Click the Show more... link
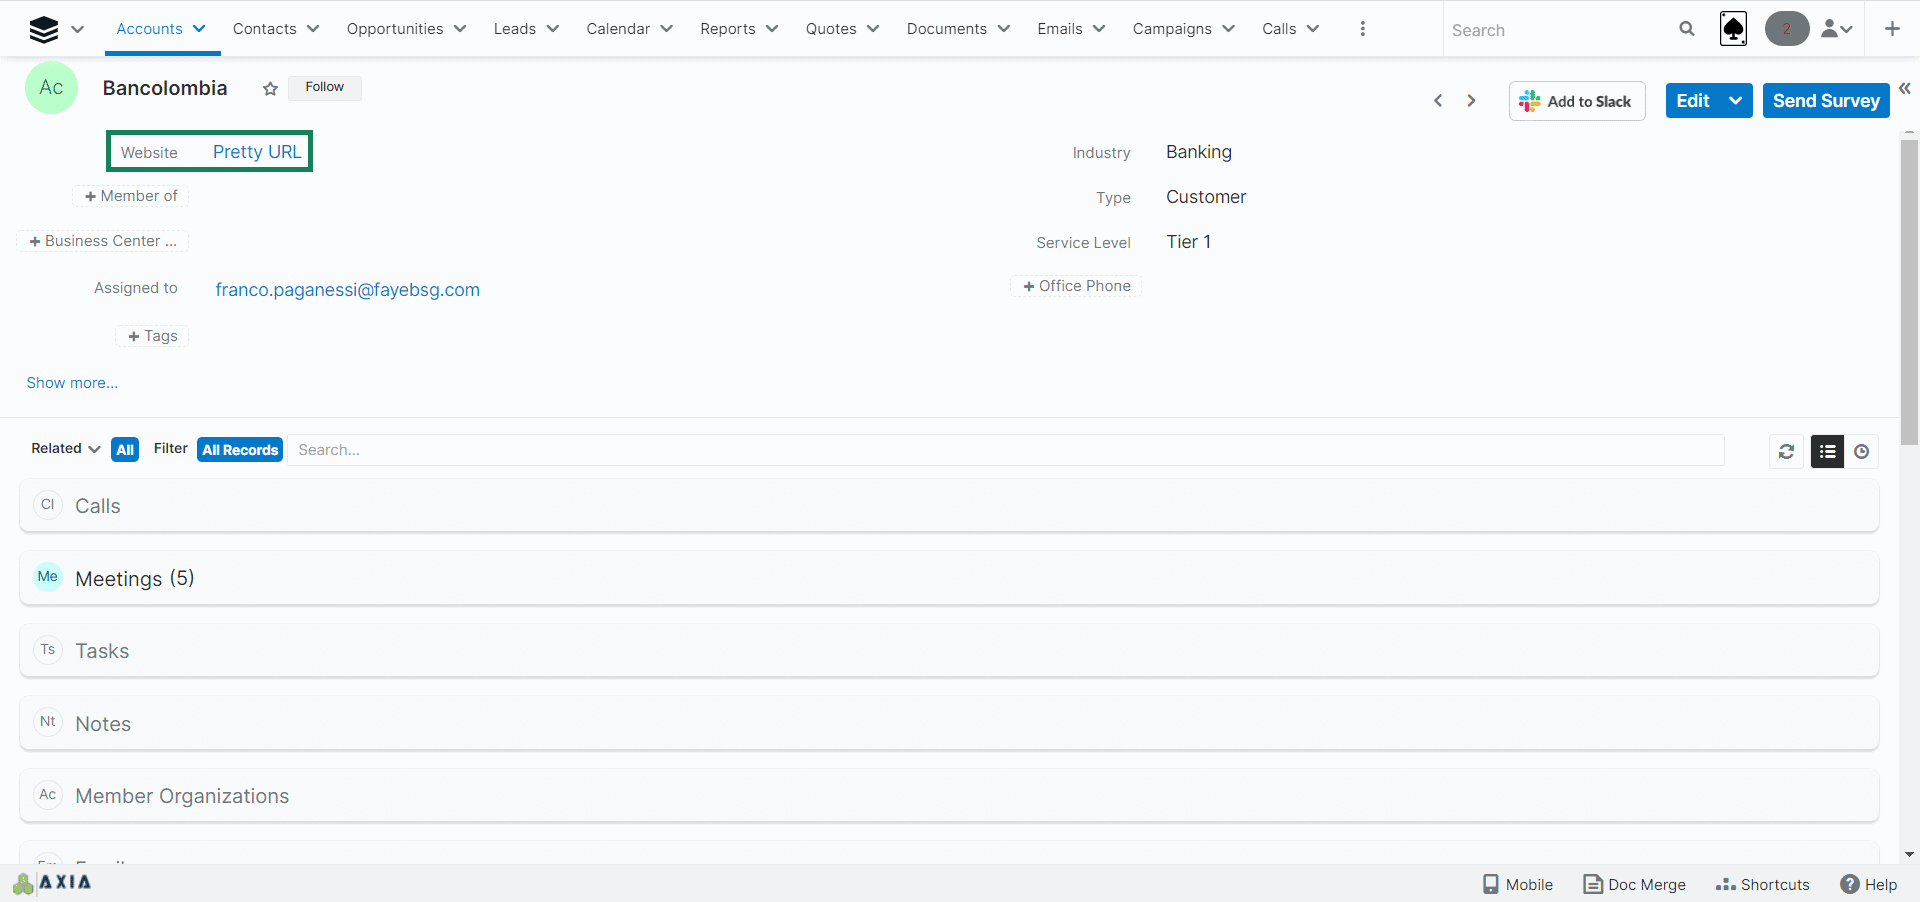This screenshot has width=1920, height=902. pyautogui.click(x=72, y=383)
